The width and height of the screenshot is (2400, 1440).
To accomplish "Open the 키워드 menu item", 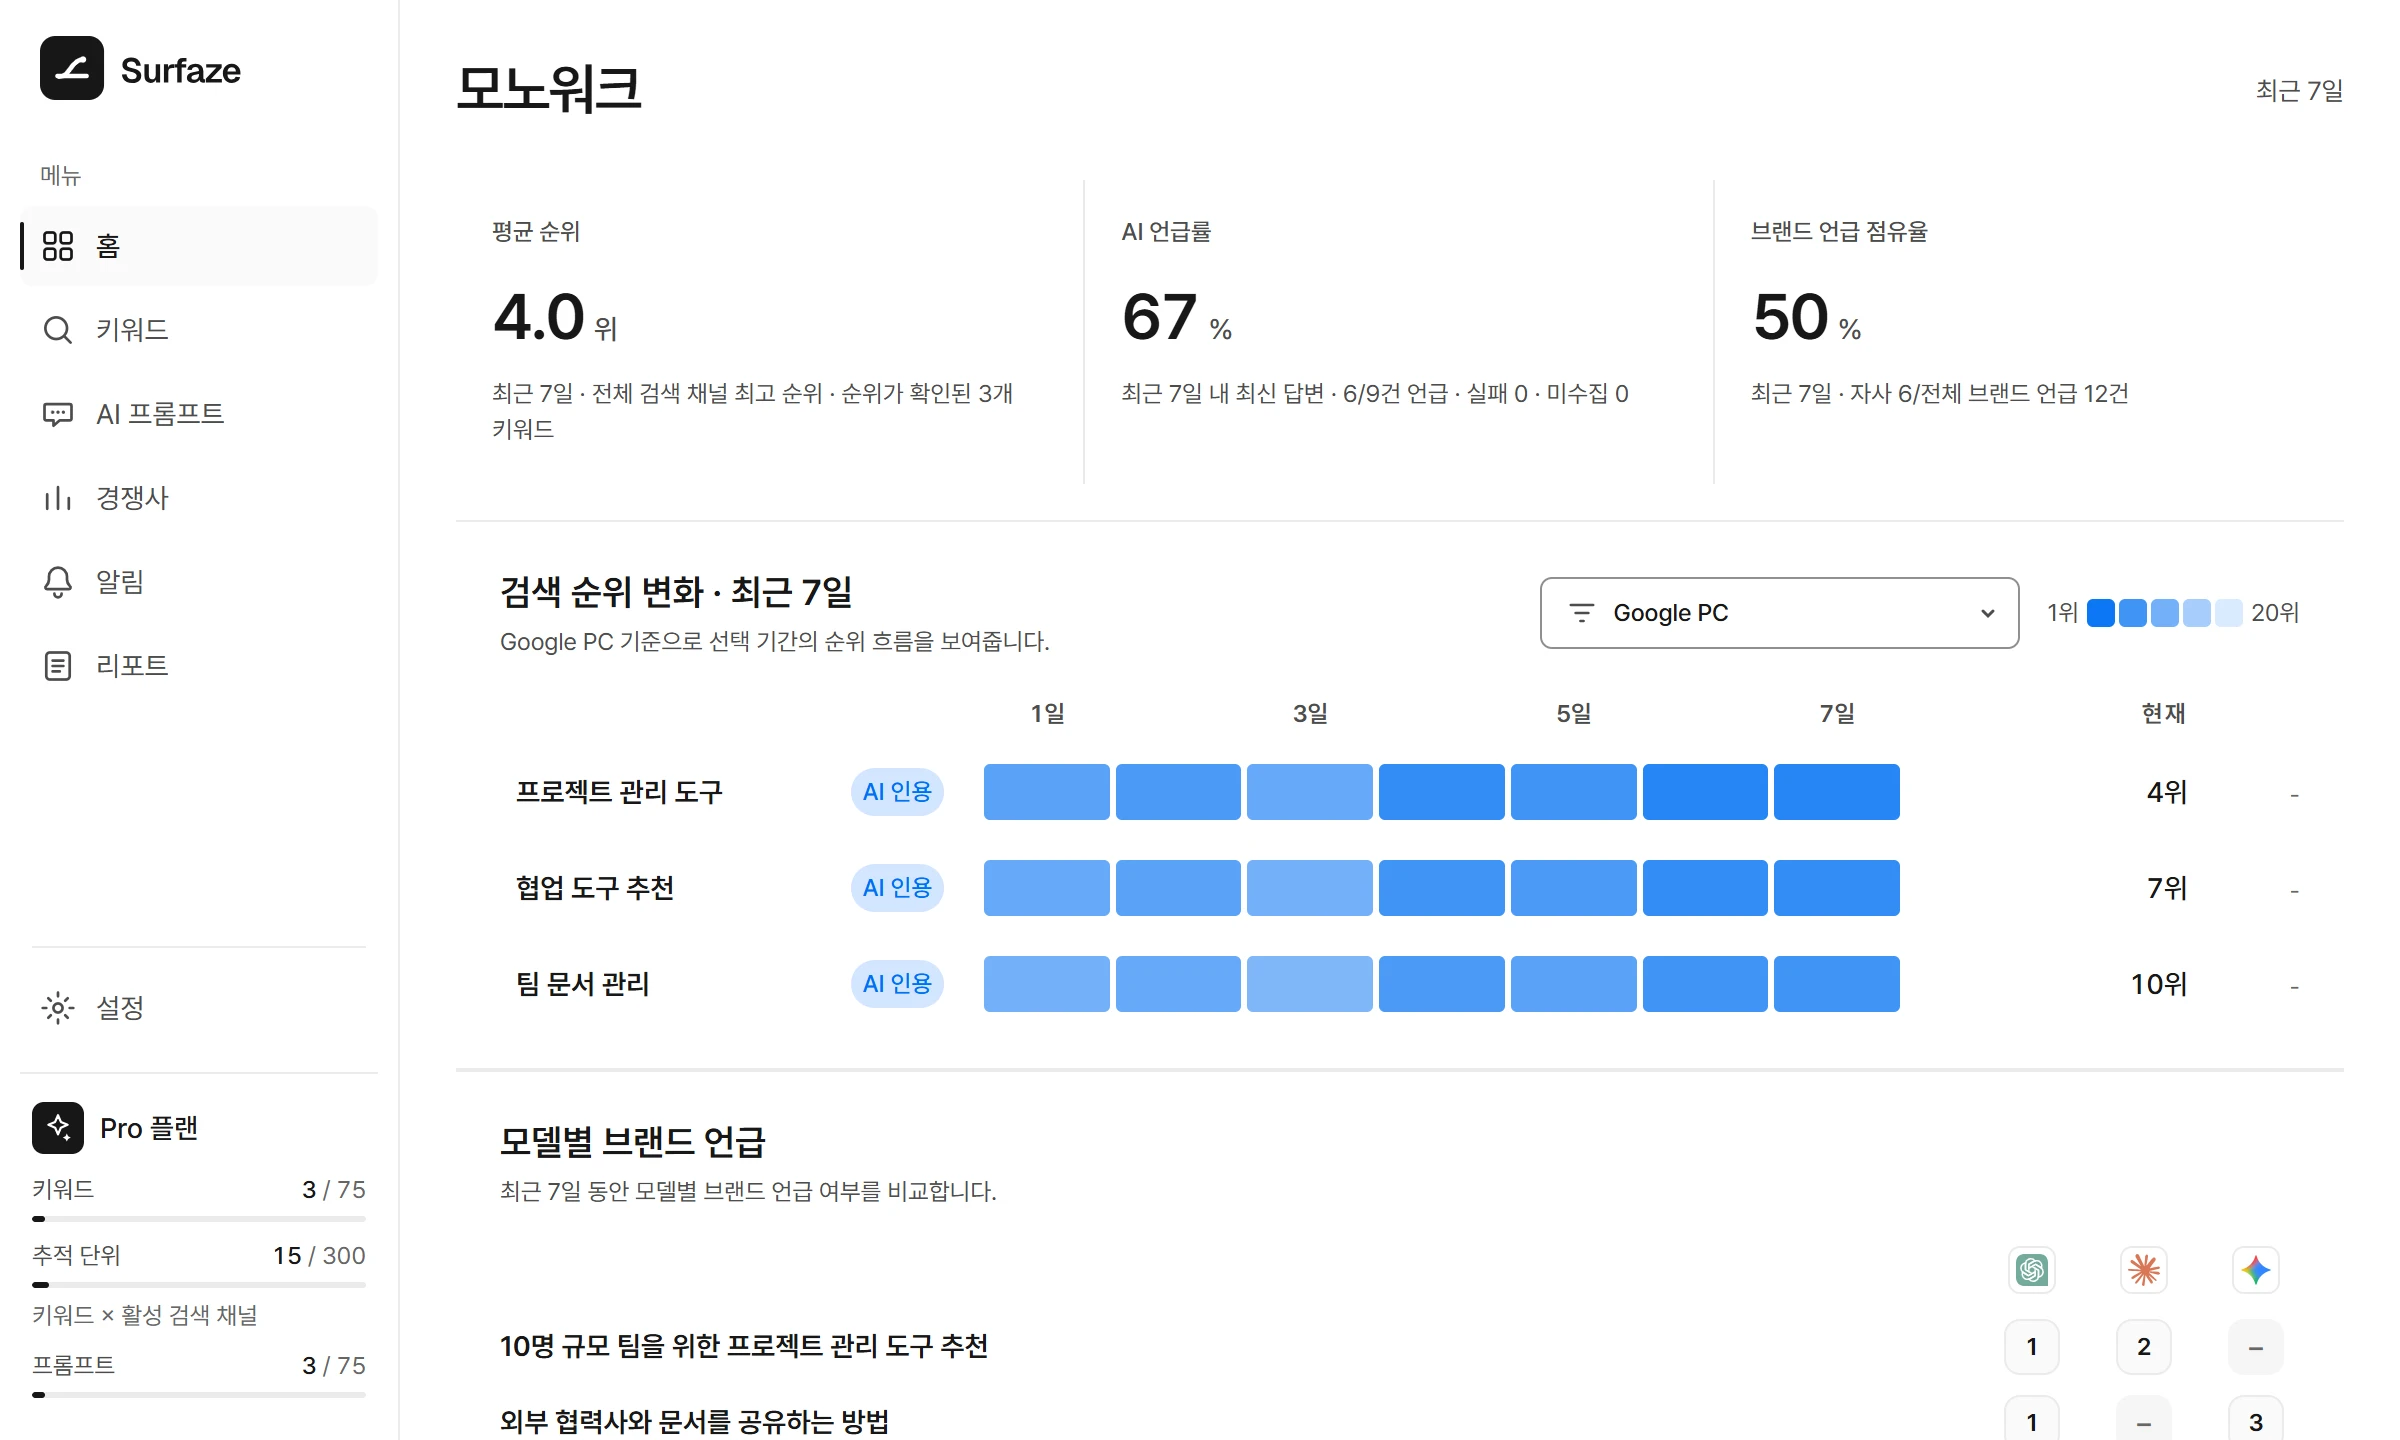I will (199, 330).
